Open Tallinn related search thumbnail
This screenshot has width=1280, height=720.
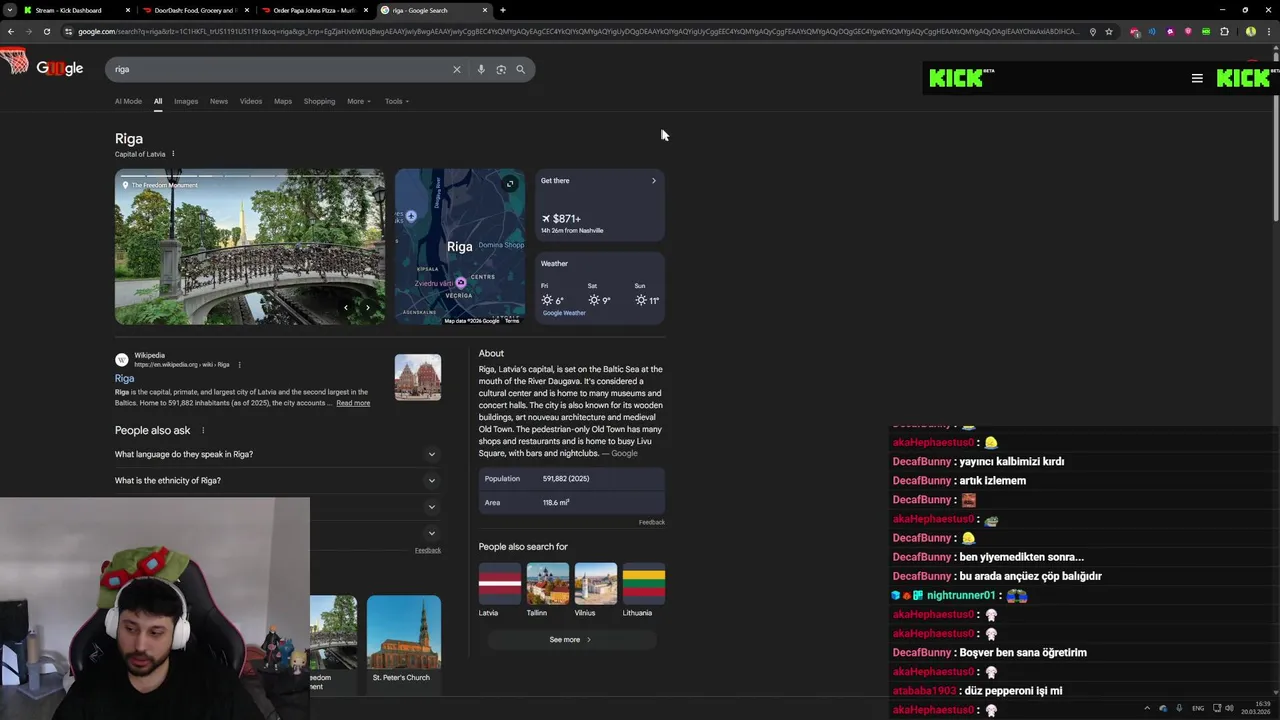pos(548,590)
